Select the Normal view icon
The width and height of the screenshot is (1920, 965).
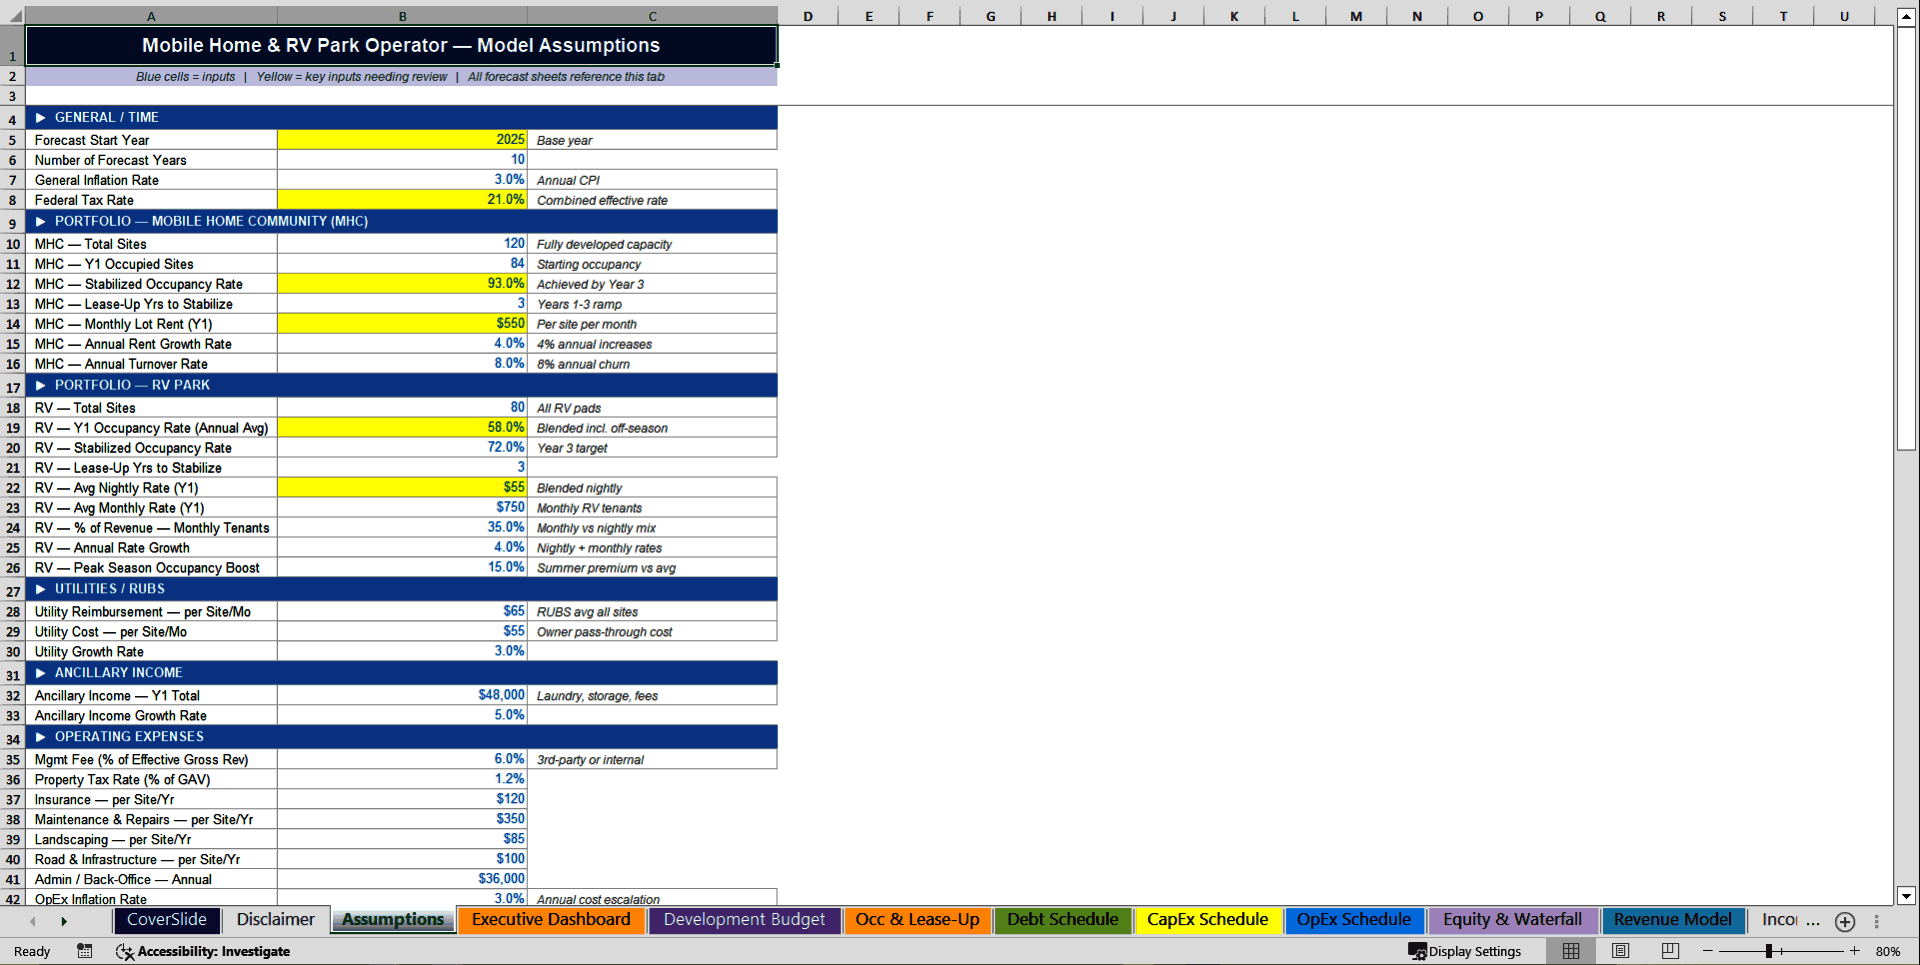click(x=1570, y=951)
